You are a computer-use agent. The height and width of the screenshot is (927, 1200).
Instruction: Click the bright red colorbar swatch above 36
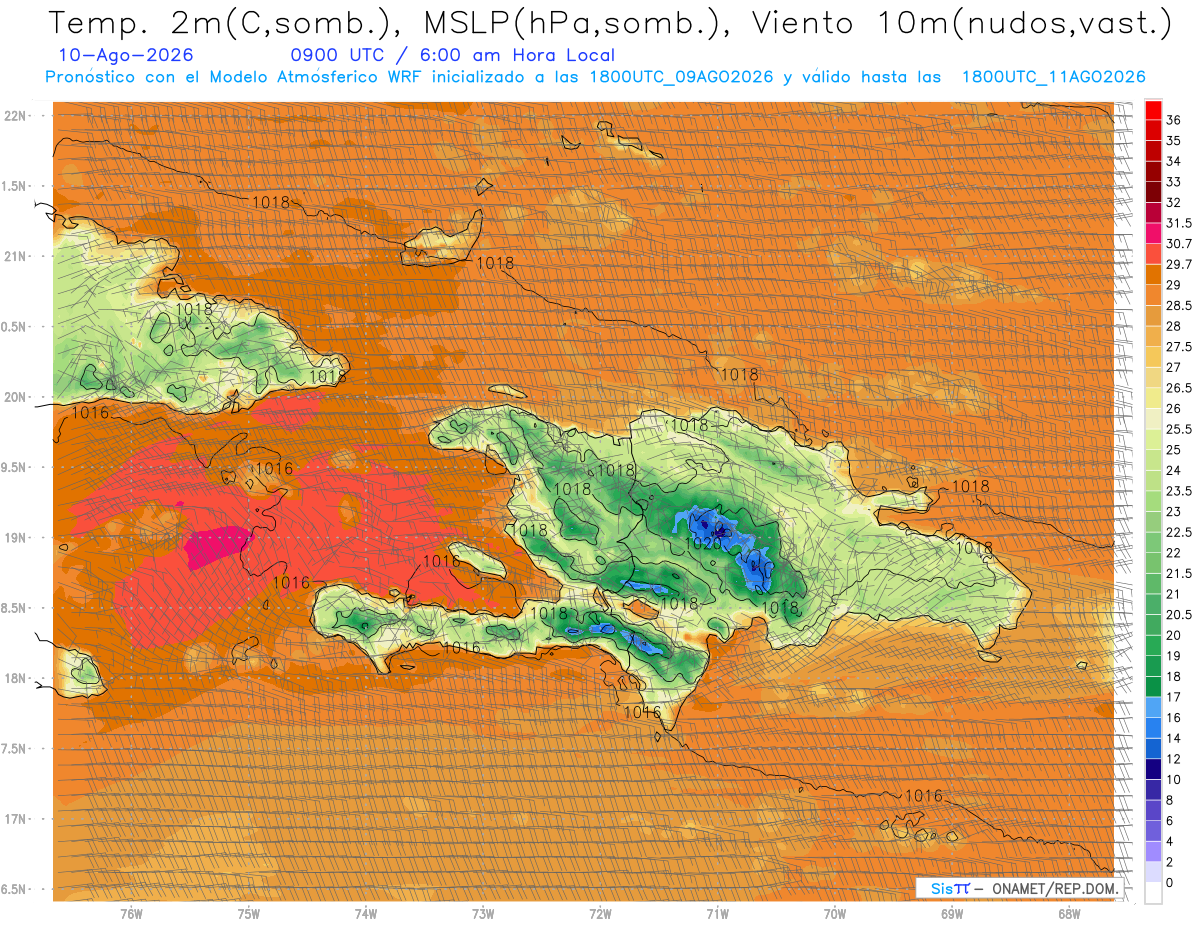[x=1153, y=109]
